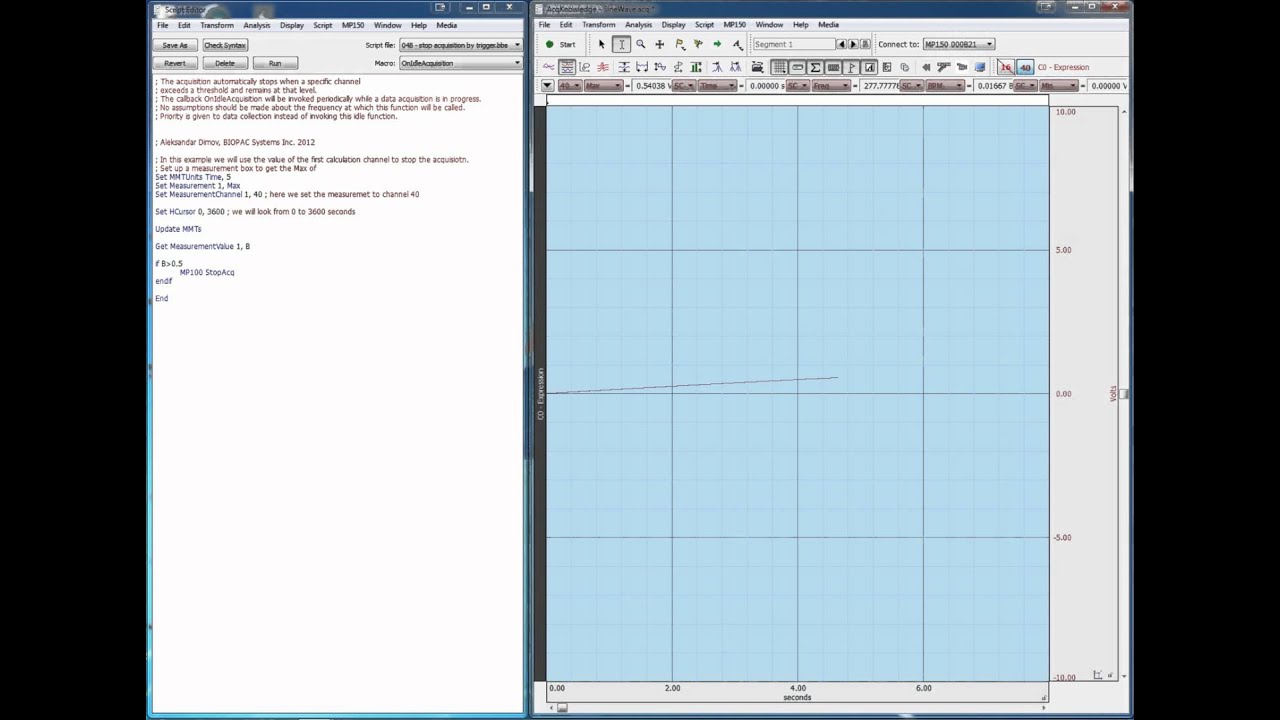Open File menu in Script Editor
This screenshot has width=1280, height=720.
[x=162, y=25]
